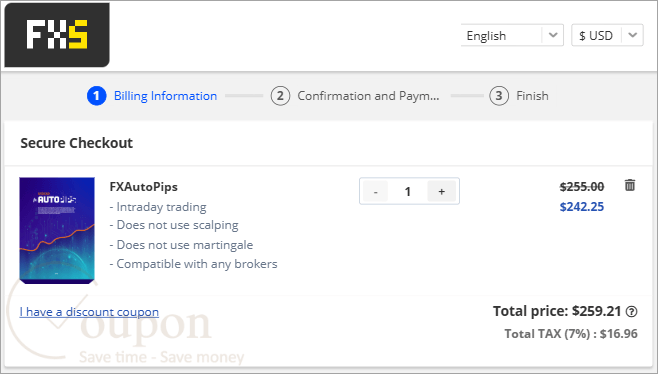The height and width of the screenshot is (374, 658).
Task: Click the Total TAX (7%) : $16.96 text
Action: tap(571, 334)
